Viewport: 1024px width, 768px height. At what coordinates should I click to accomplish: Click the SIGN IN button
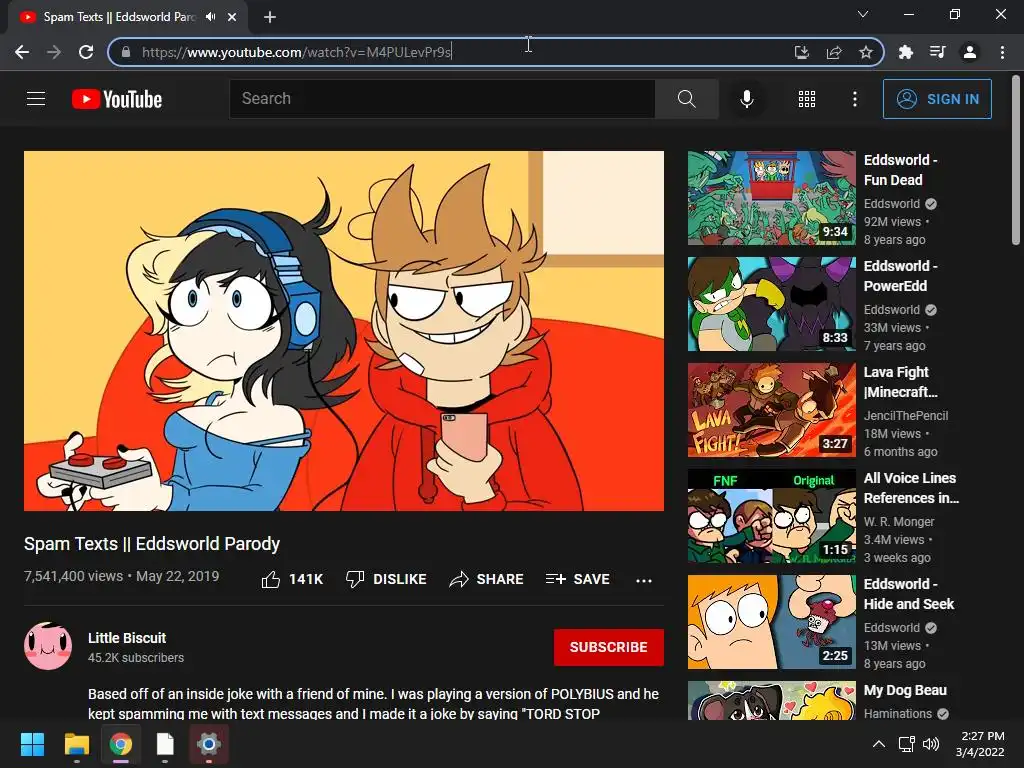pyautogui.click(x=937, y=99)
